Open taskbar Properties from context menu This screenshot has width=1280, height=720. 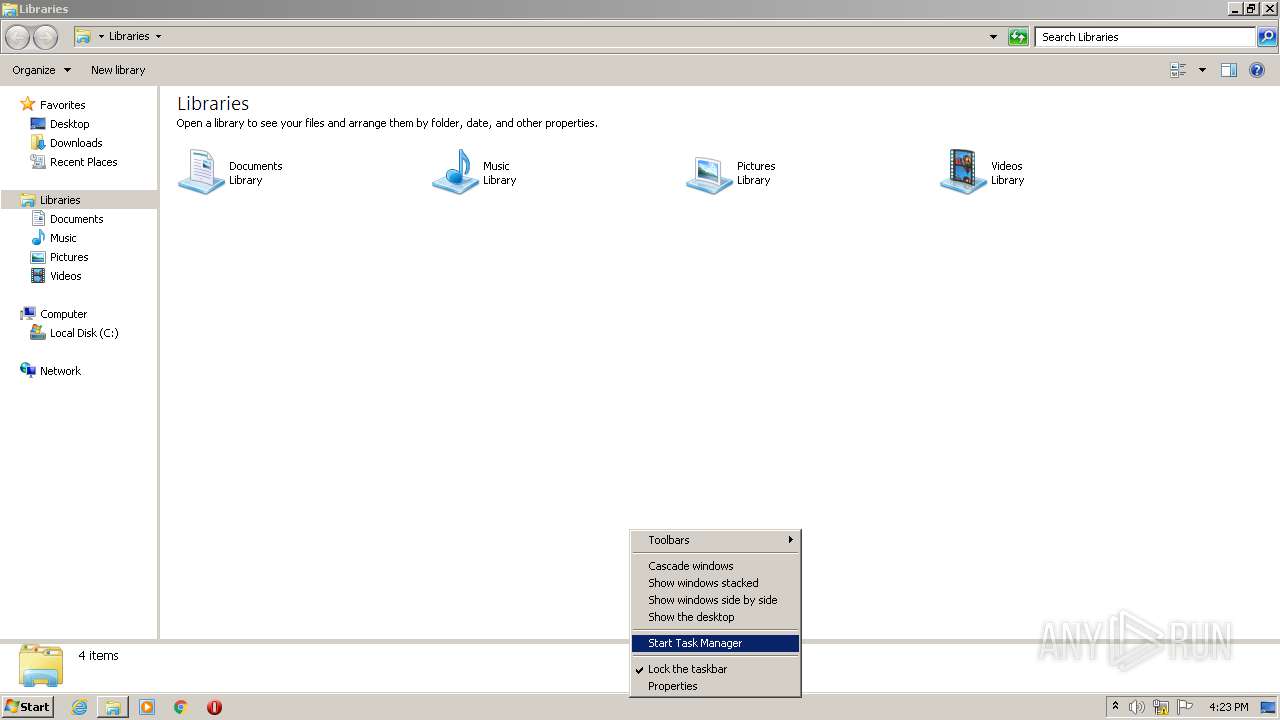coord(715,686)
